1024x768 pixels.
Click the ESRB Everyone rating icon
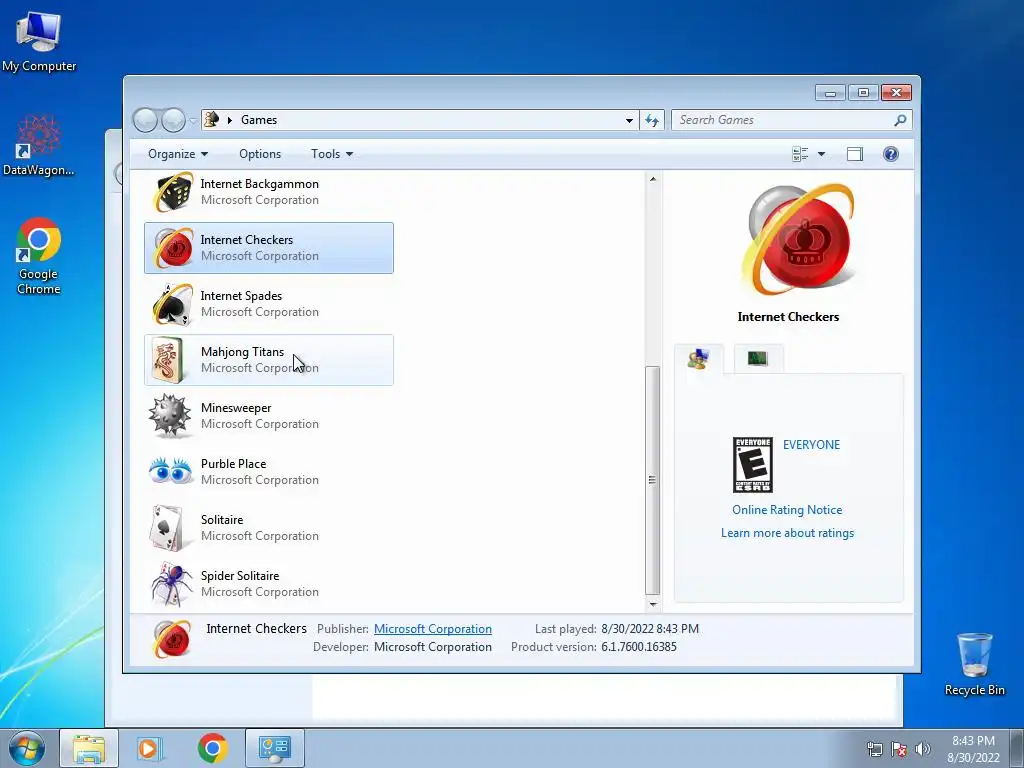pos(752,465)
